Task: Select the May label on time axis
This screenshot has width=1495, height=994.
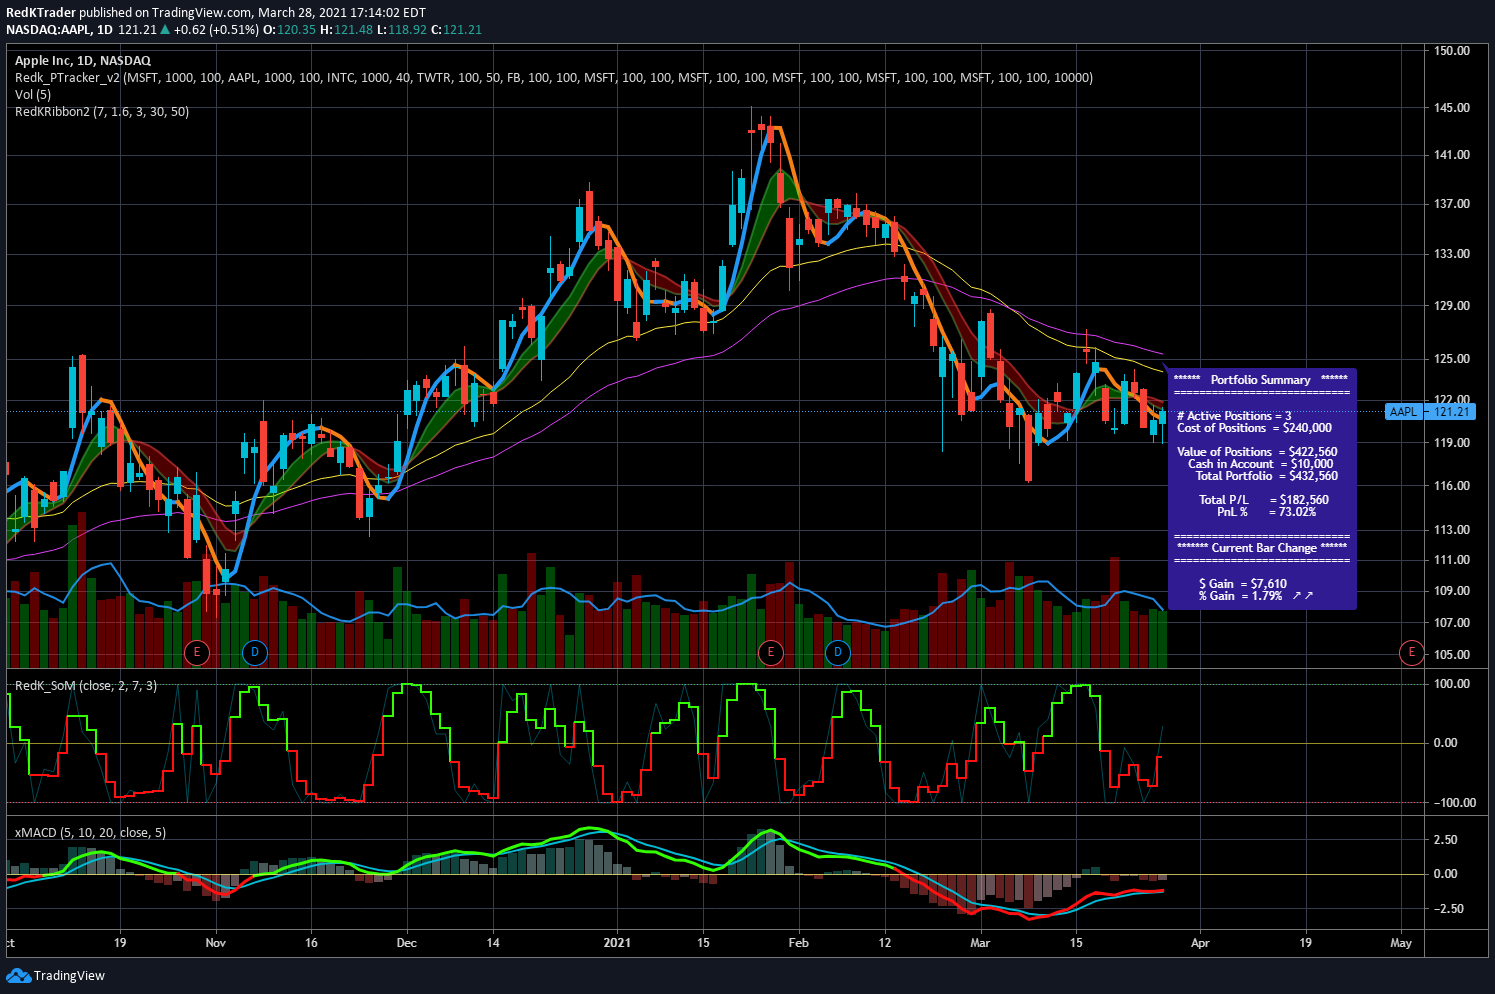Action: [1401, 943]
